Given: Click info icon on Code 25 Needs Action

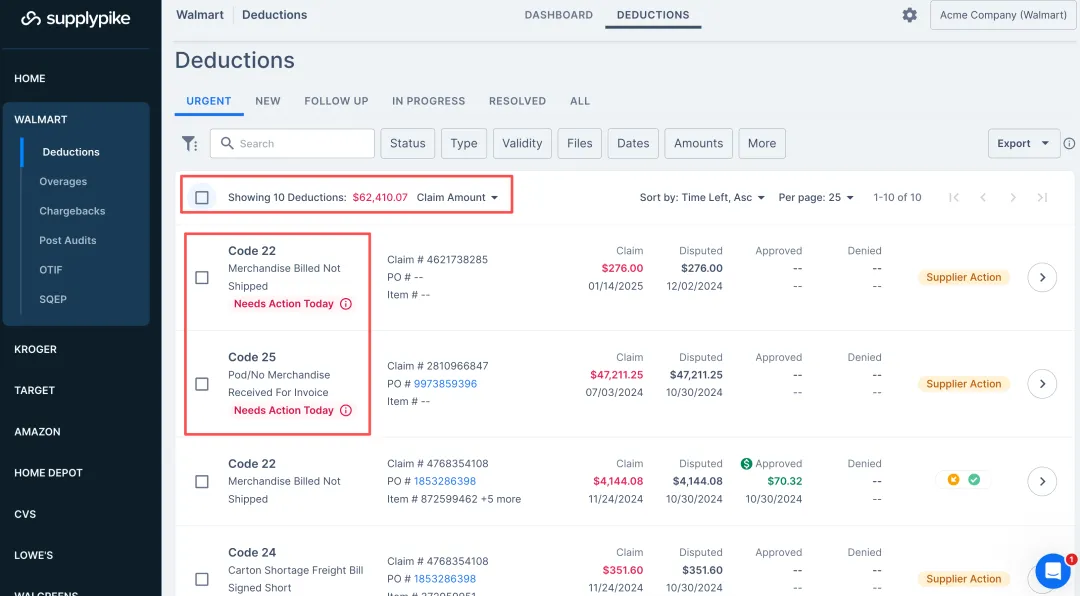Looking at the screenshot, I should coord(346,410).
